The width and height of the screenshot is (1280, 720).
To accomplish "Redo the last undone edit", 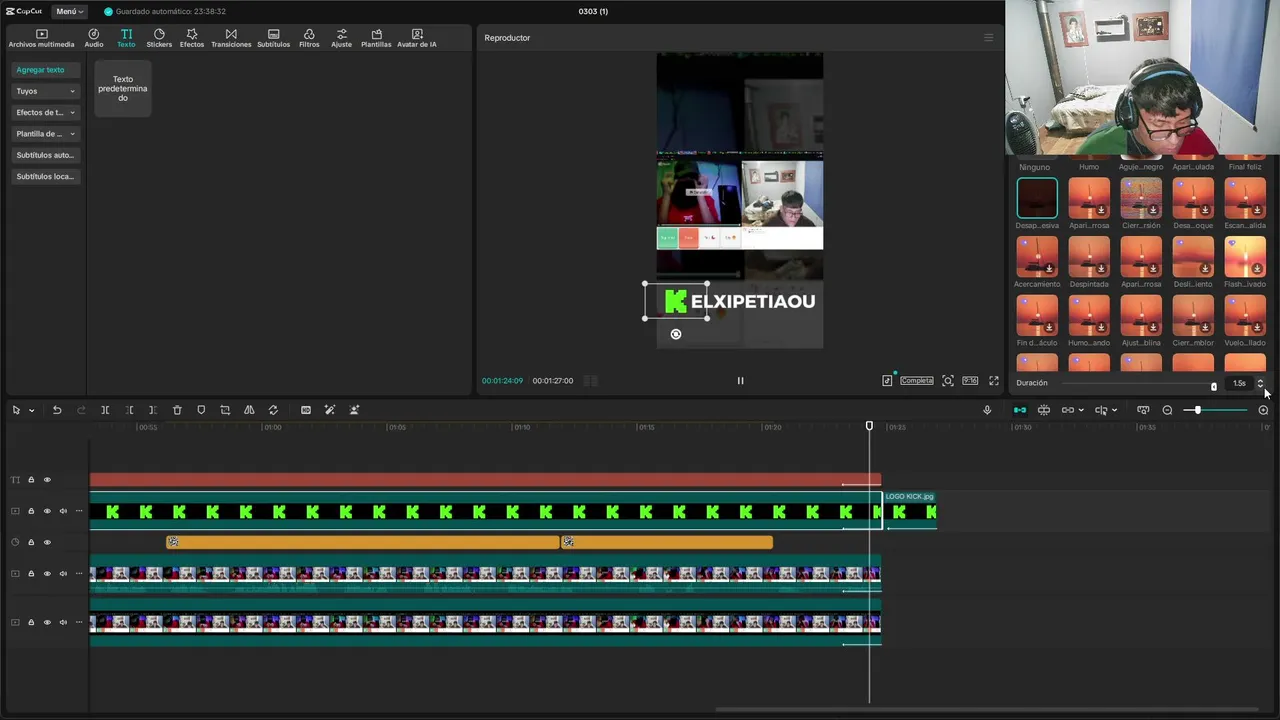I will point(81,410).
